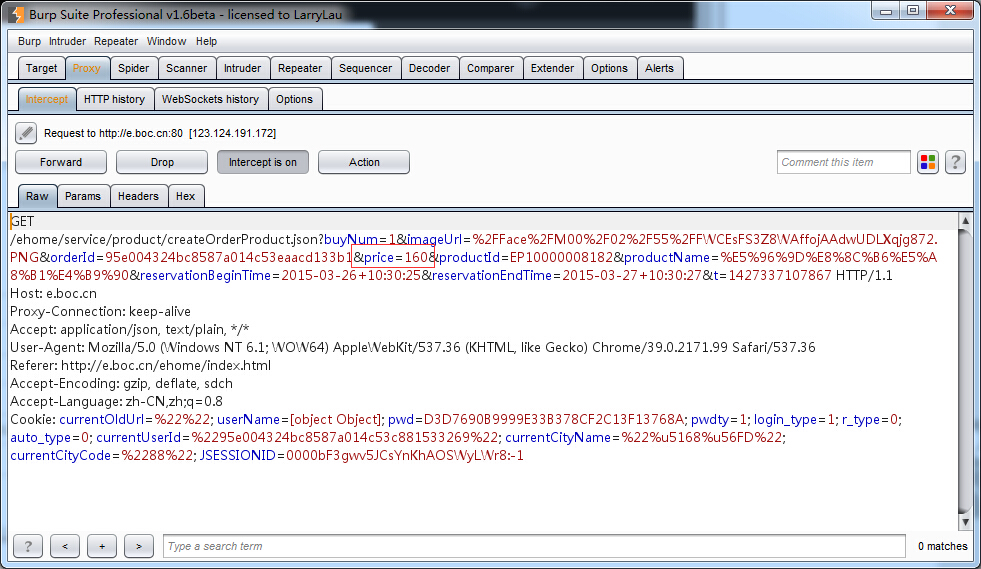Image resolution: width=981 pixels, height=569 pixels.
Task: Open the Window menu
Action: pyautogui.click(x=166, y=41)
